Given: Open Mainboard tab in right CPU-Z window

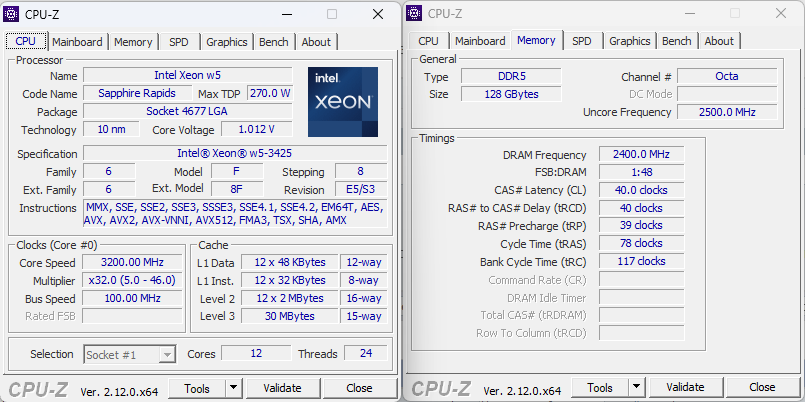Looking at the screenshot, I should pyautogui.click(x=480, y=41).
